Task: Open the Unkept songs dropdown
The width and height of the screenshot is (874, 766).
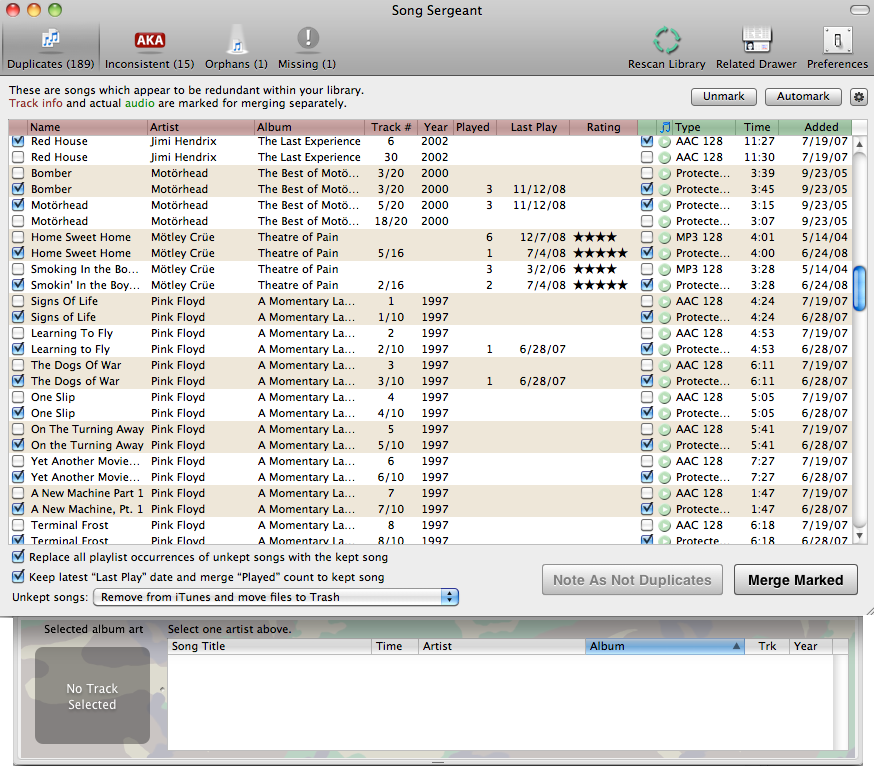Action: click(x=276, y=597)
